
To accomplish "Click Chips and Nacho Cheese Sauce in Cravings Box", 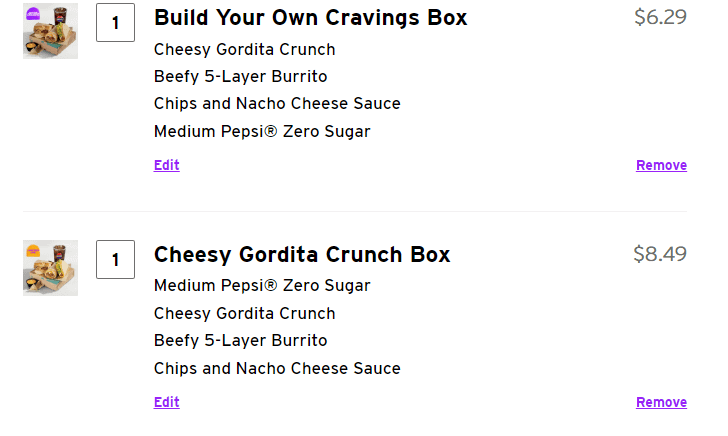I will point(277,104).
